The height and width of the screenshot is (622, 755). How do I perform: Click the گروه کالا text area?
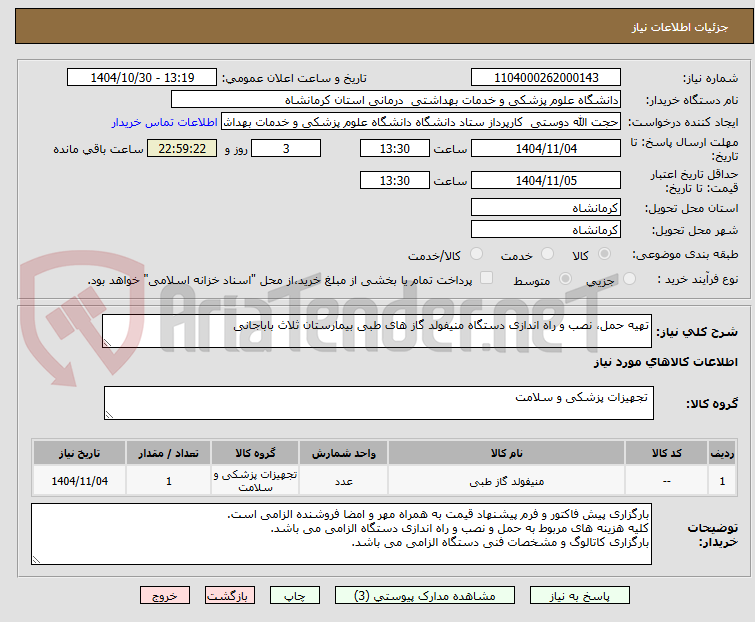coord(379,403)
